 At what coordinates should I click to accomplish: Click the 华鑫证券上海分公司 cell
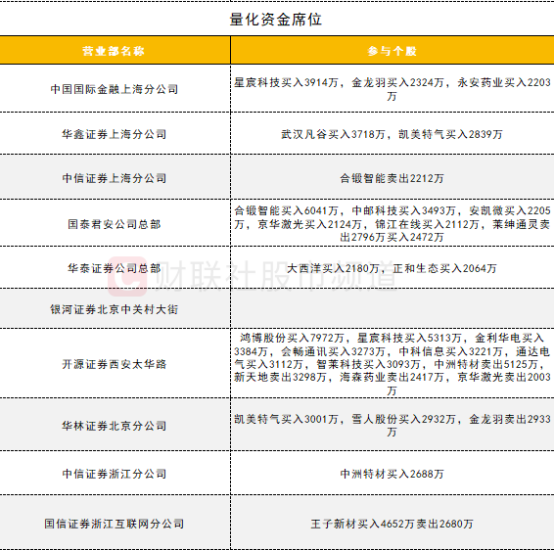coord(114,134)
